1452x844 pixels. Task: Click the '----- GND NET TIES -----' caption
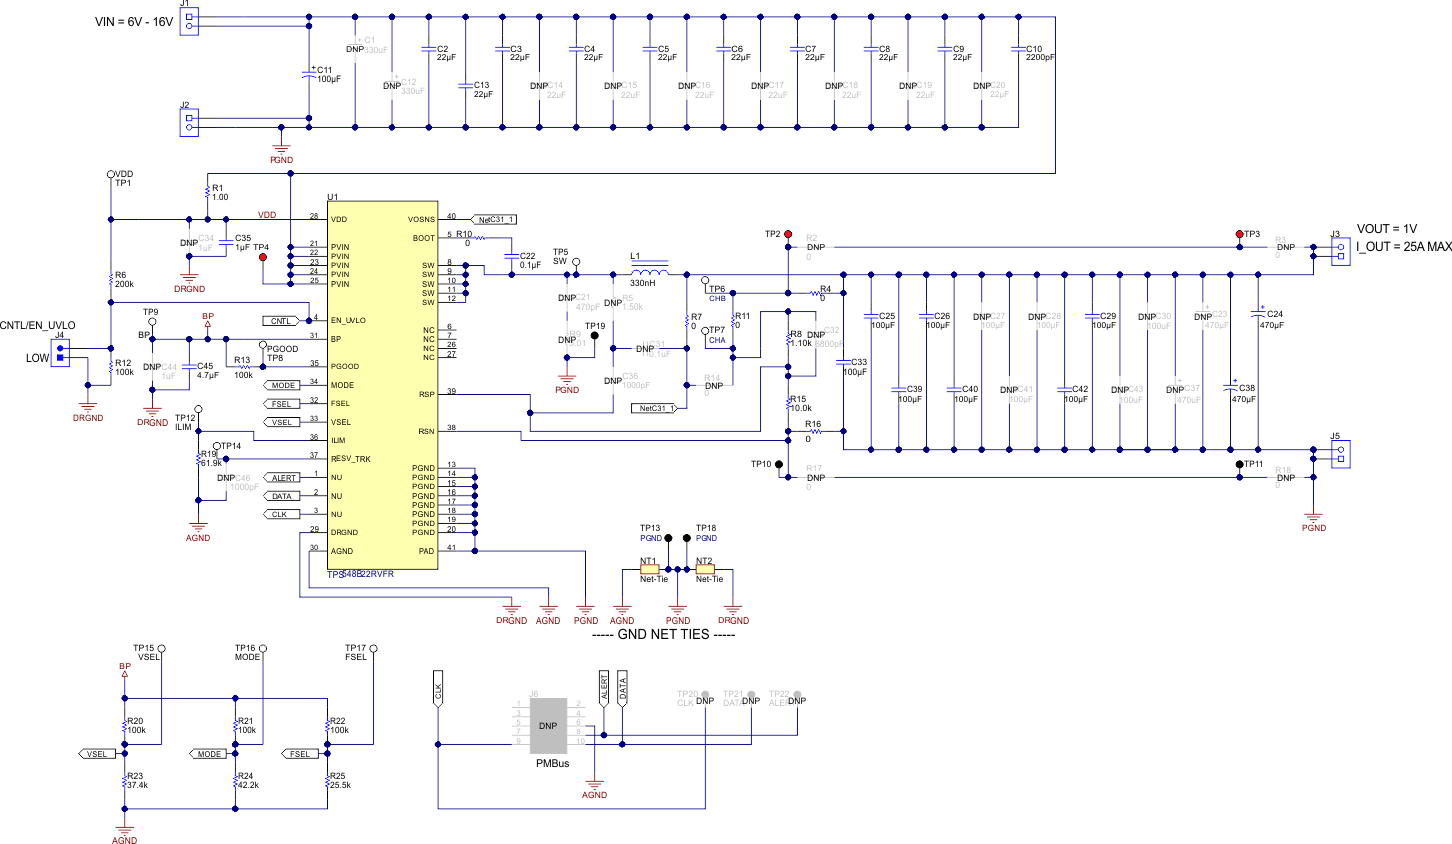664,634
